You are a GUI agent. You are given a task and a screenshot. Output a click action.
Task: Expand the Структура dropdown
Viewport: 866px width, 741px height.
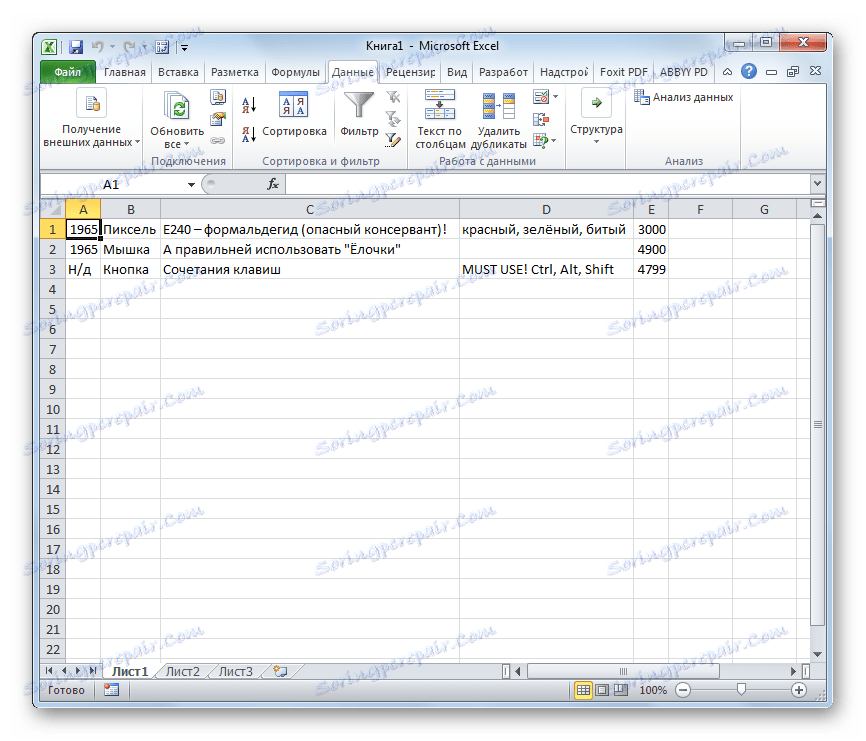(x=596, y=119)
